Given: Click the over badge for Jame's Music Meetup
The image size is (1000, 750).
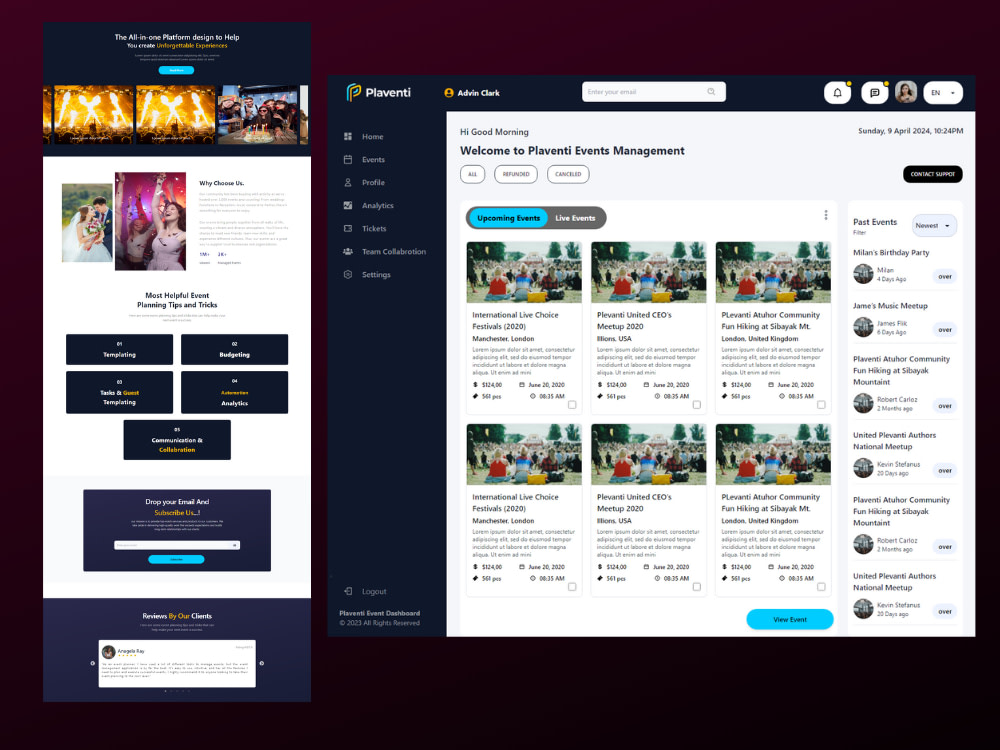Looking at the screenshot, I should (945, 330).
